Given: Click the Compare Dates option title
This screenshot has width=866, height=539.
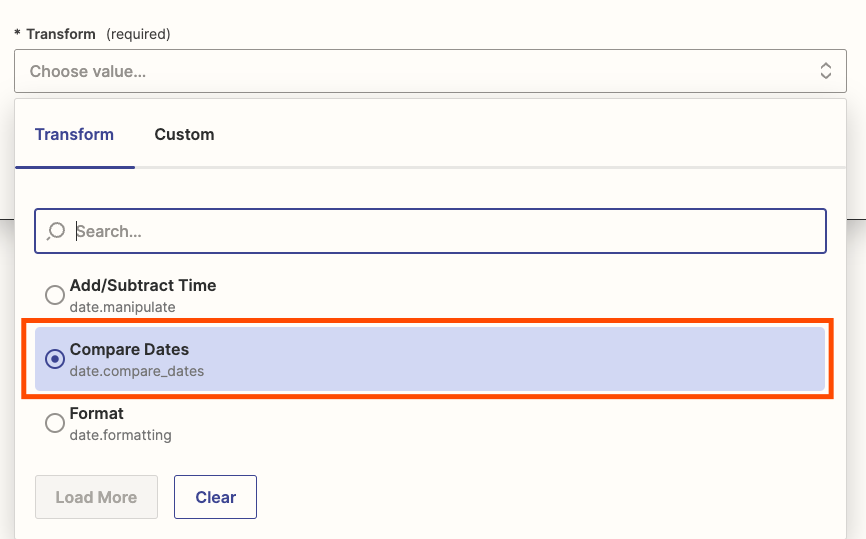Looking at the screenshot, I should point(129,349).
